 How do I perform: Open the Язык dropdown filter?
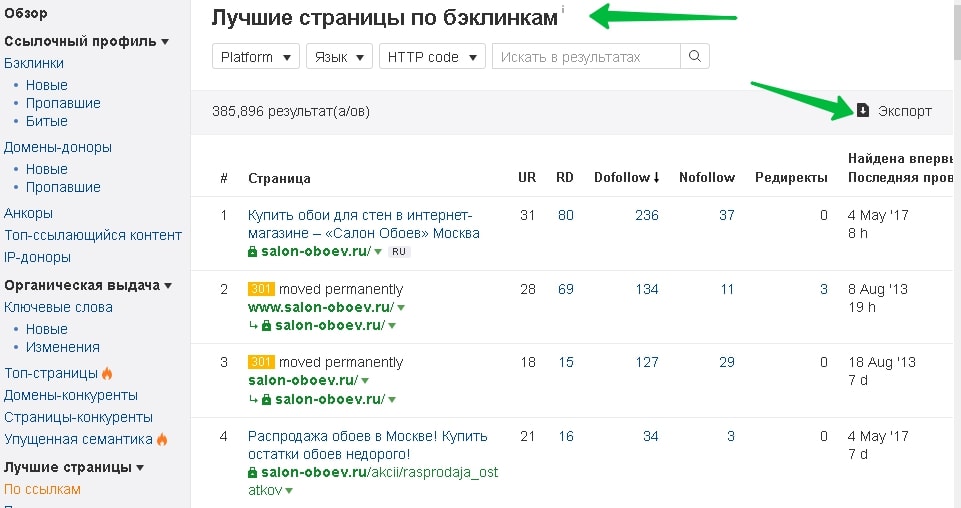click(339, 57)
